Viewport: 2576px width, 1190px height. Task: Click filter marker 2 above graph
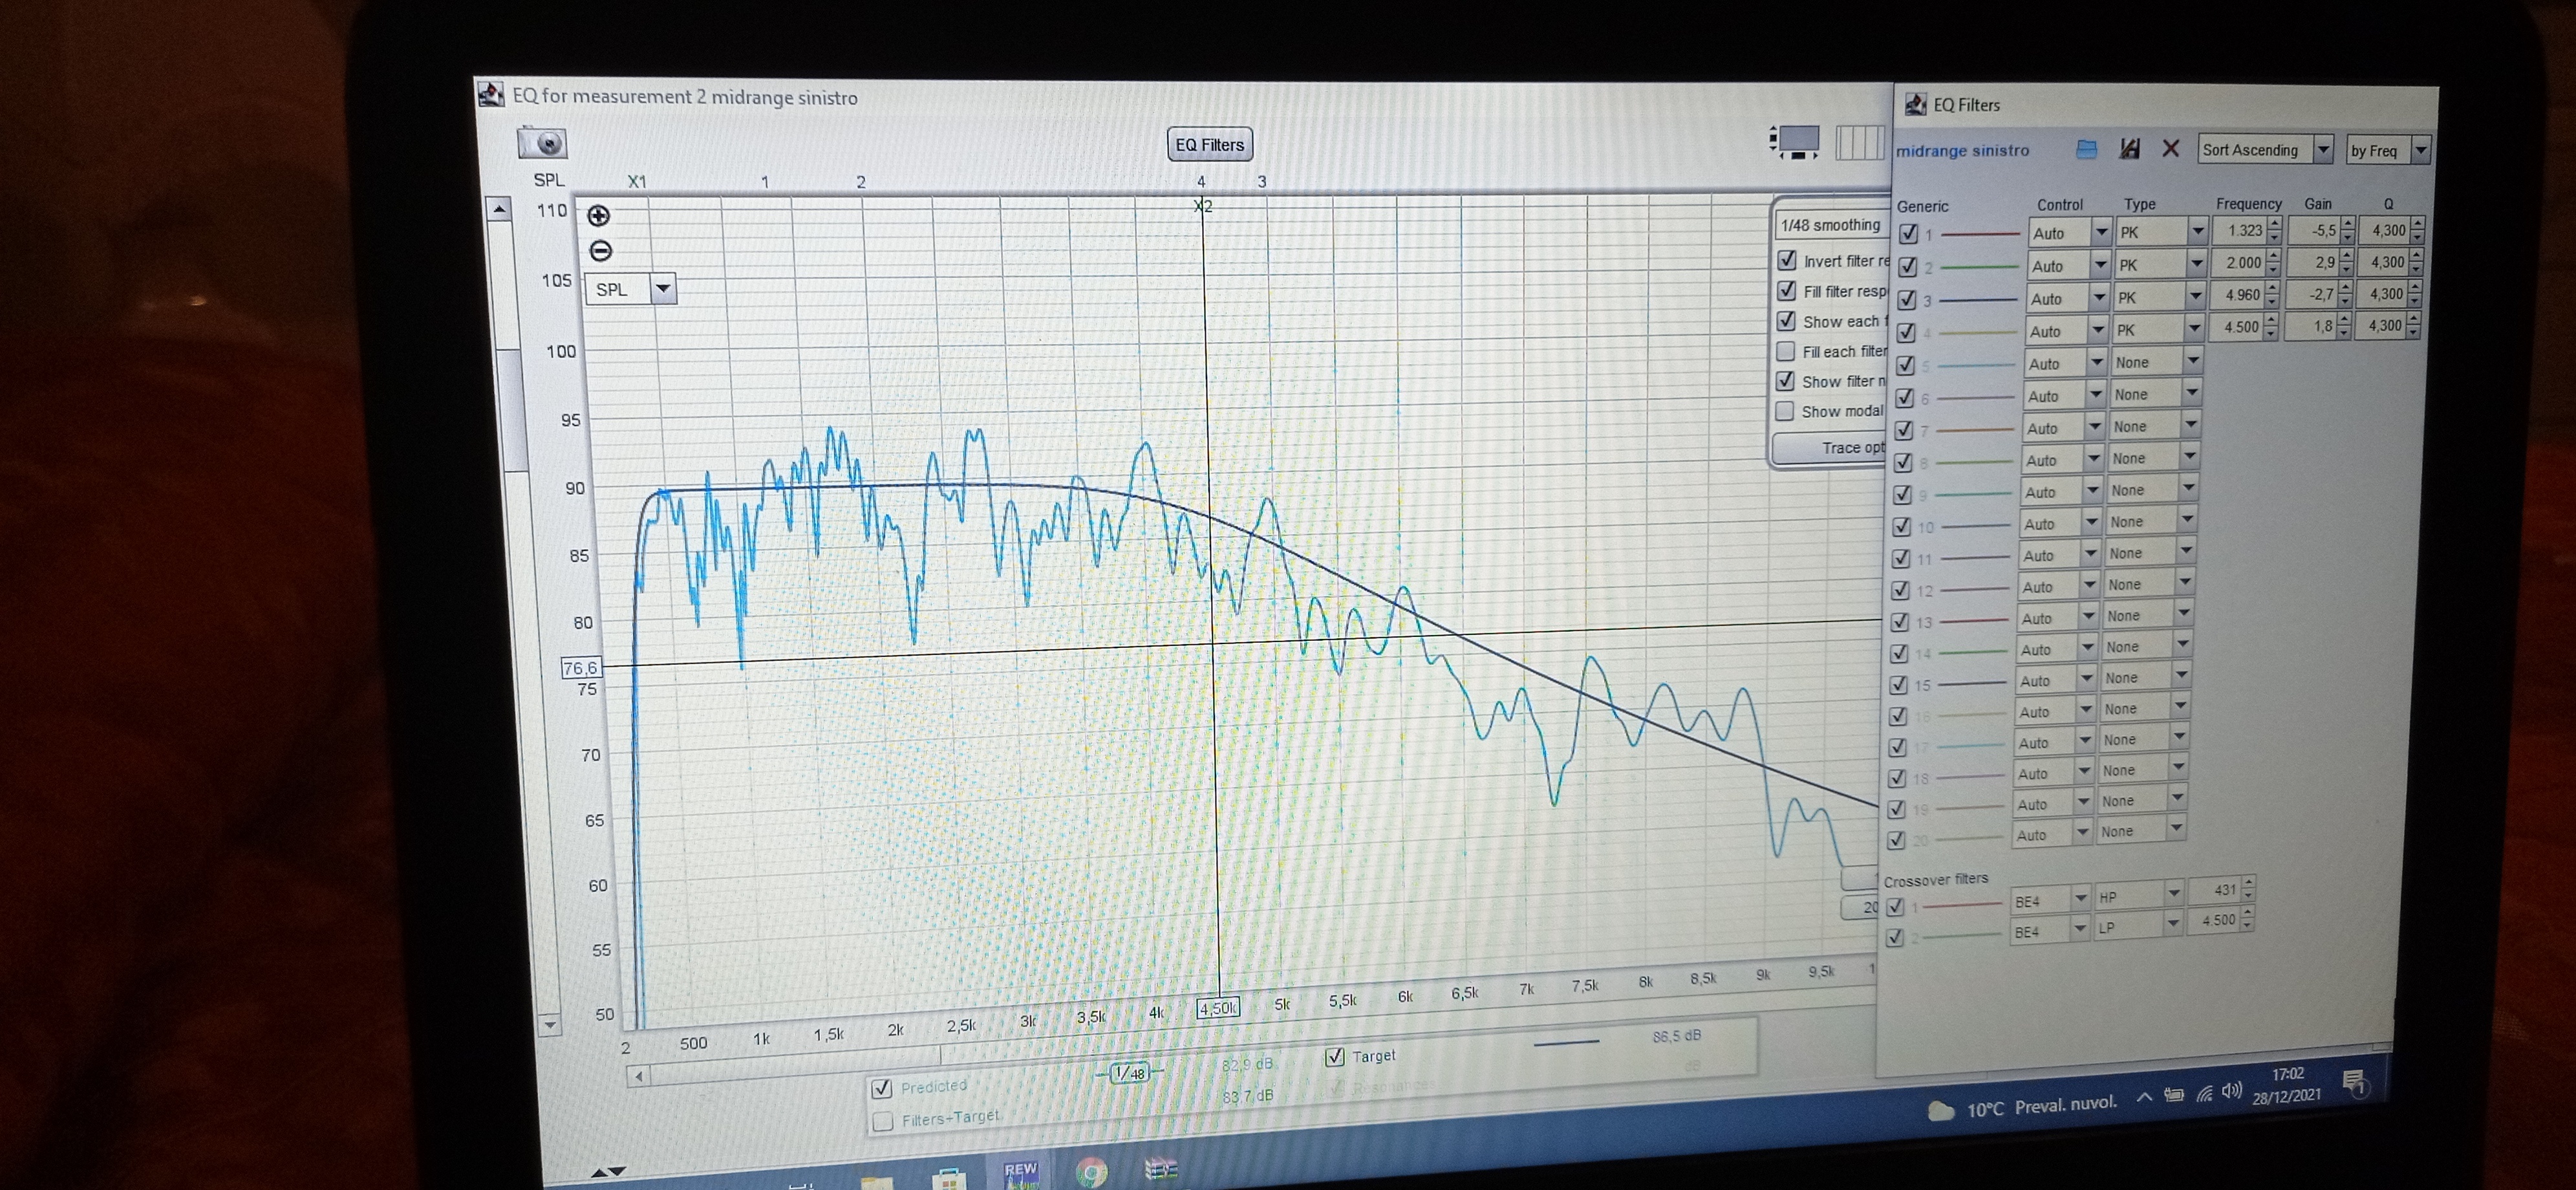tap(860, 182)
